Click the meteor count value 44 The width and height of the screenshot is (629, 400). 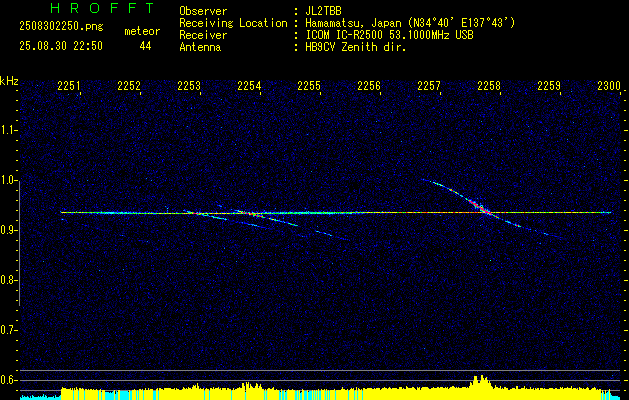(x=145, y=46)
